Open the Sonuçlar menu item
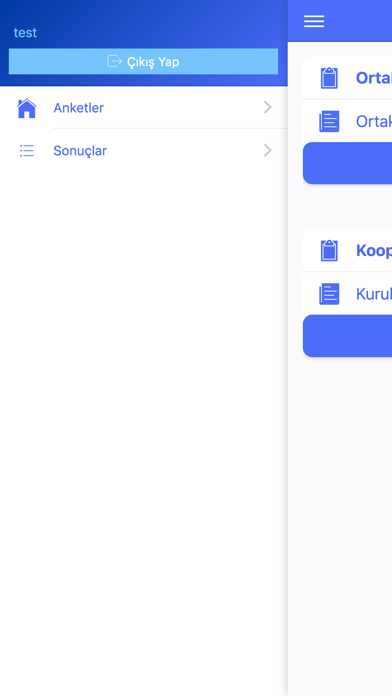This screenshot has width=392, height=696. click(144, 151)
